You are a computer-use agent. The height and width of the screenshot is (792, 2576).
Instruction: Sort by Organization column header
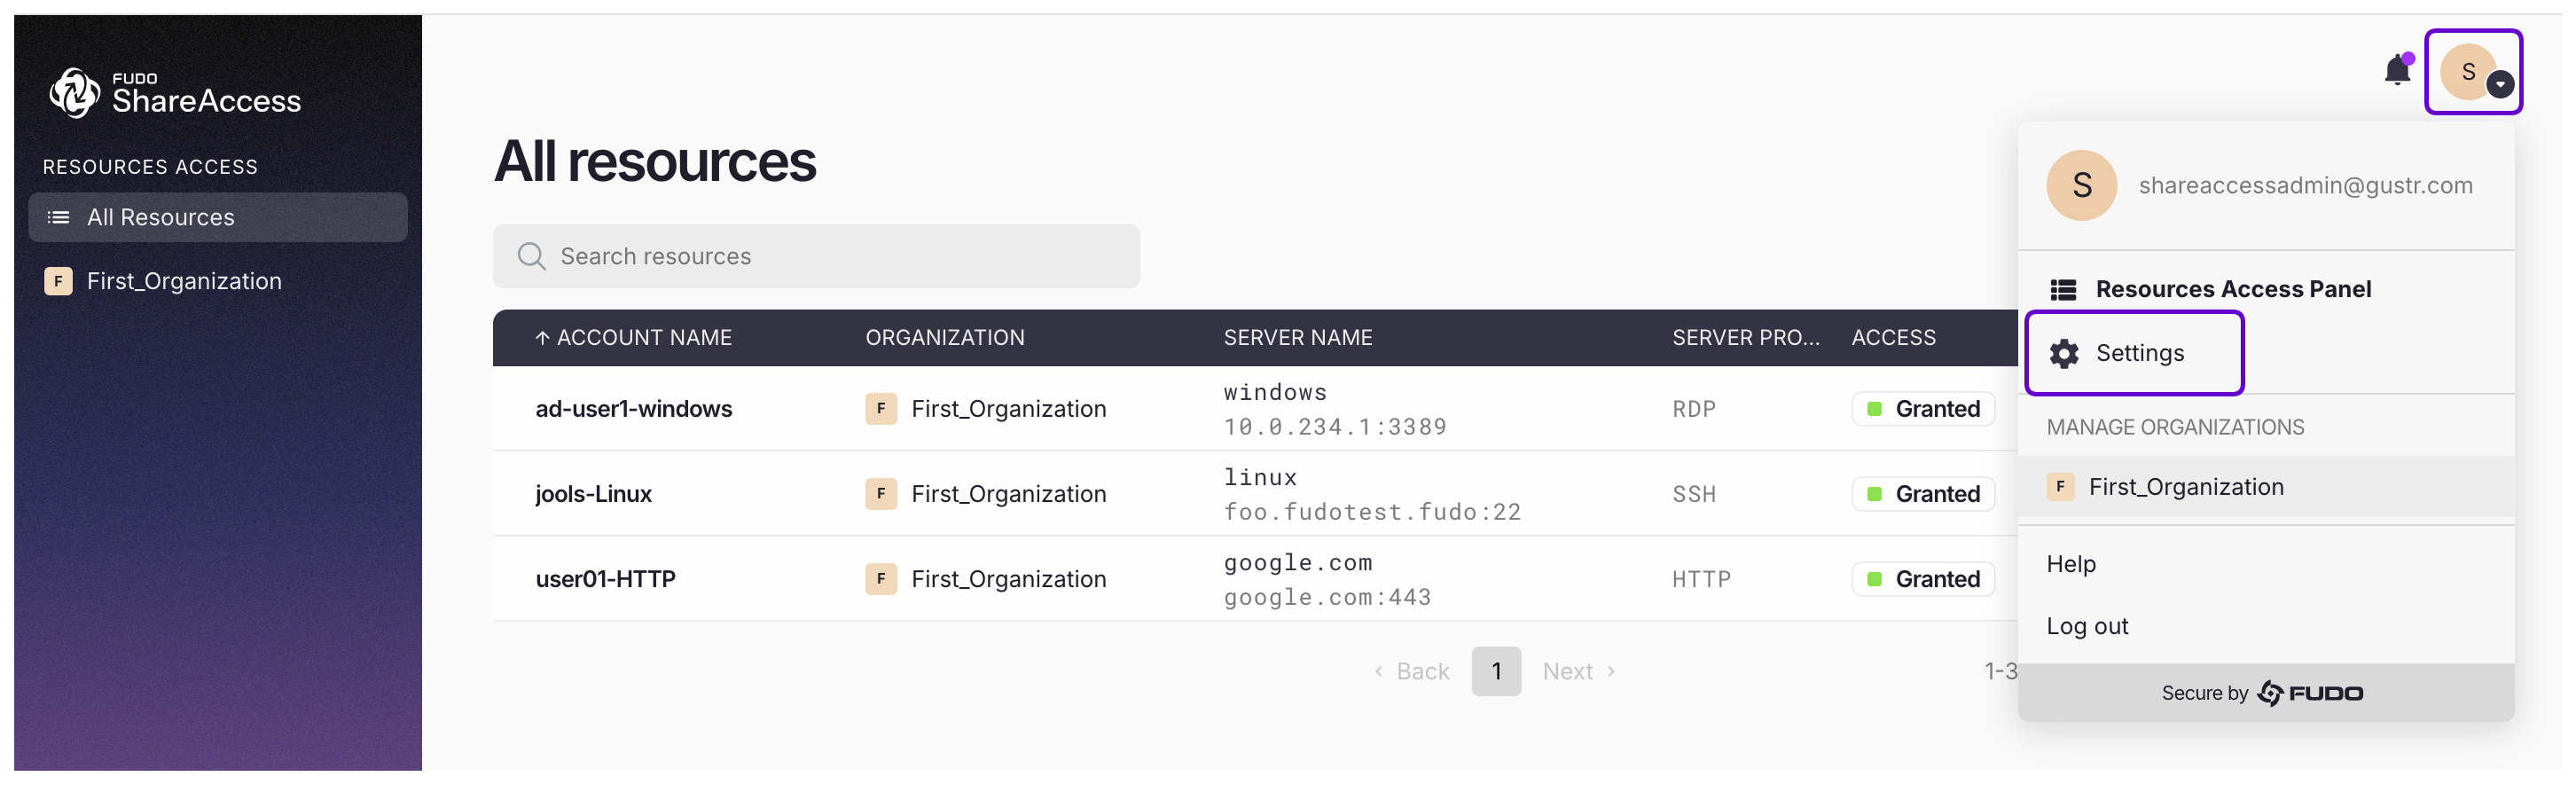click(x=944, y=338)
